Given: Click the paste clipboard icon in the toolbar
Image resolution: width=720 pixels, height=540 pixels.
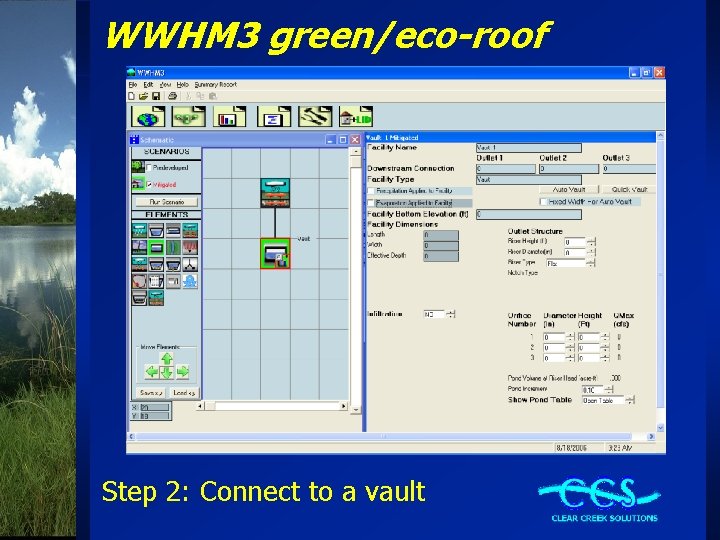Looking at the screenshot, I should coord(213,96).
